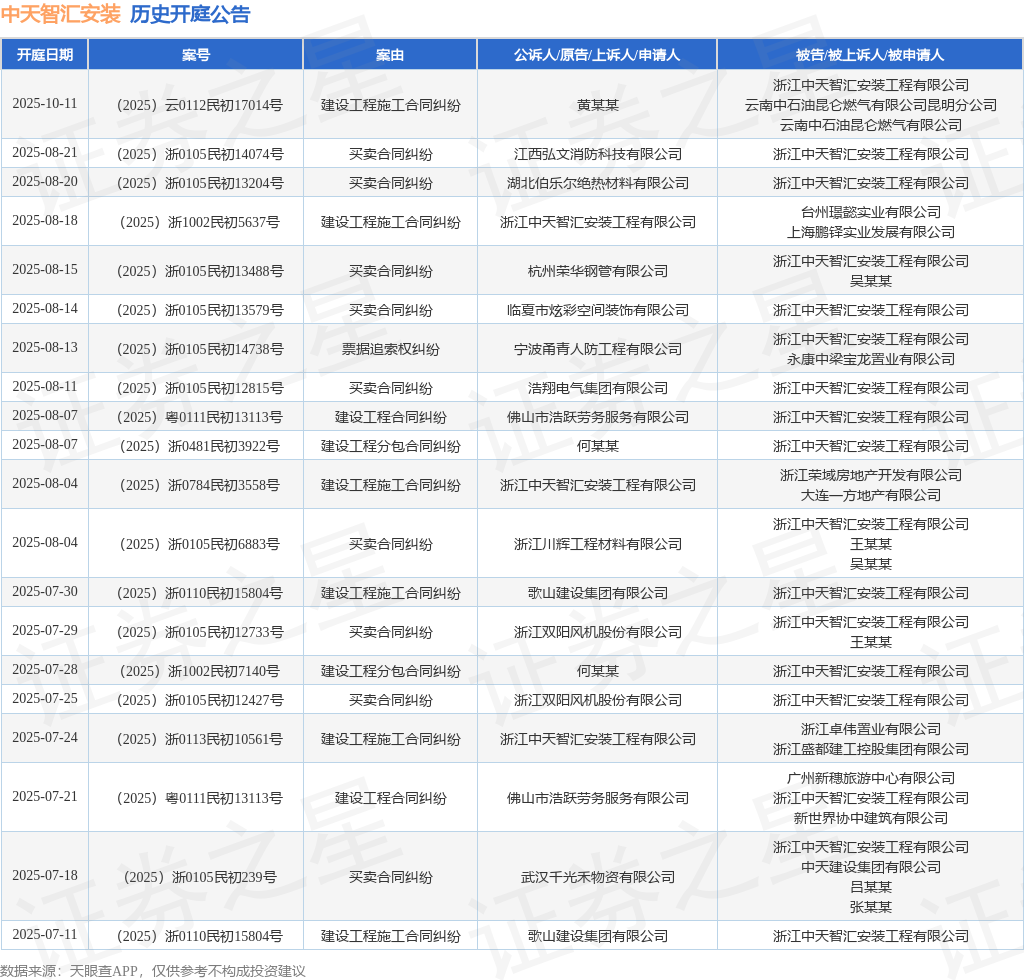Click plaintiff 湖北伯乐尔绝热材料有限公司

pos(598,183)
